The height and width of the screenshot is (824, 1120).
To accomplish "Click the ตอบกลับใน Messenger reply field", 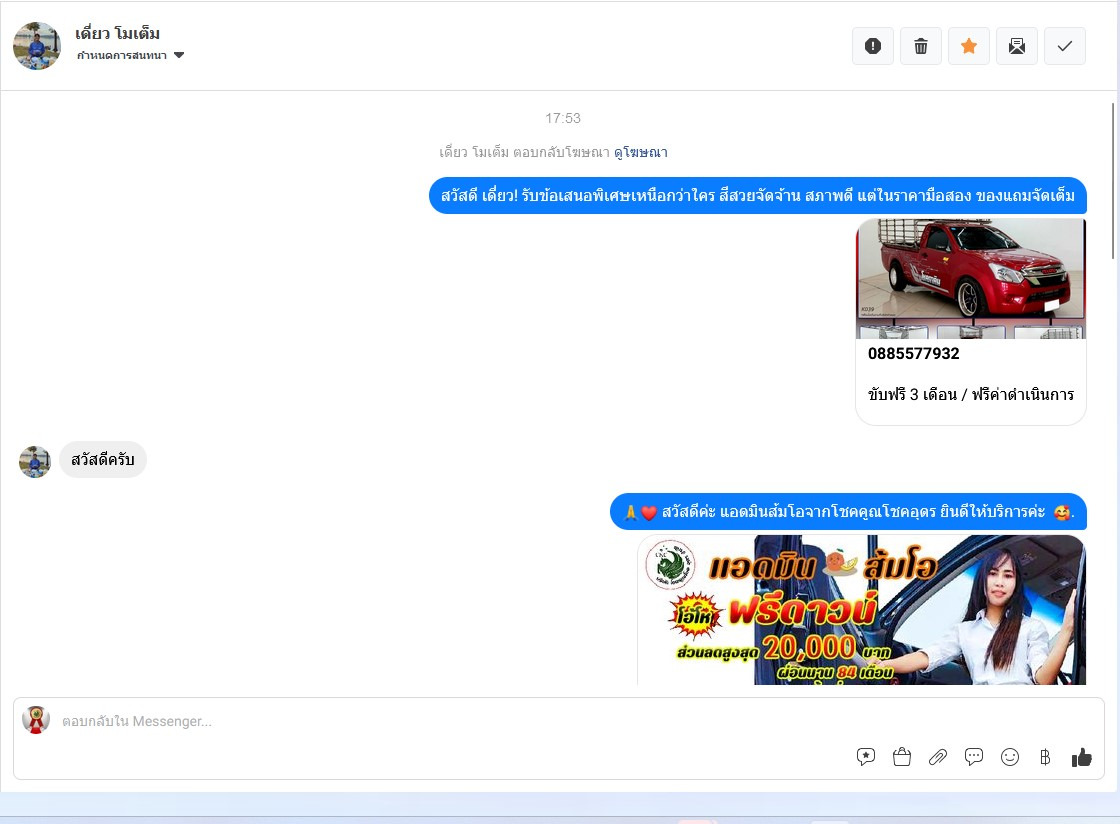I will [x=559, y=721].
